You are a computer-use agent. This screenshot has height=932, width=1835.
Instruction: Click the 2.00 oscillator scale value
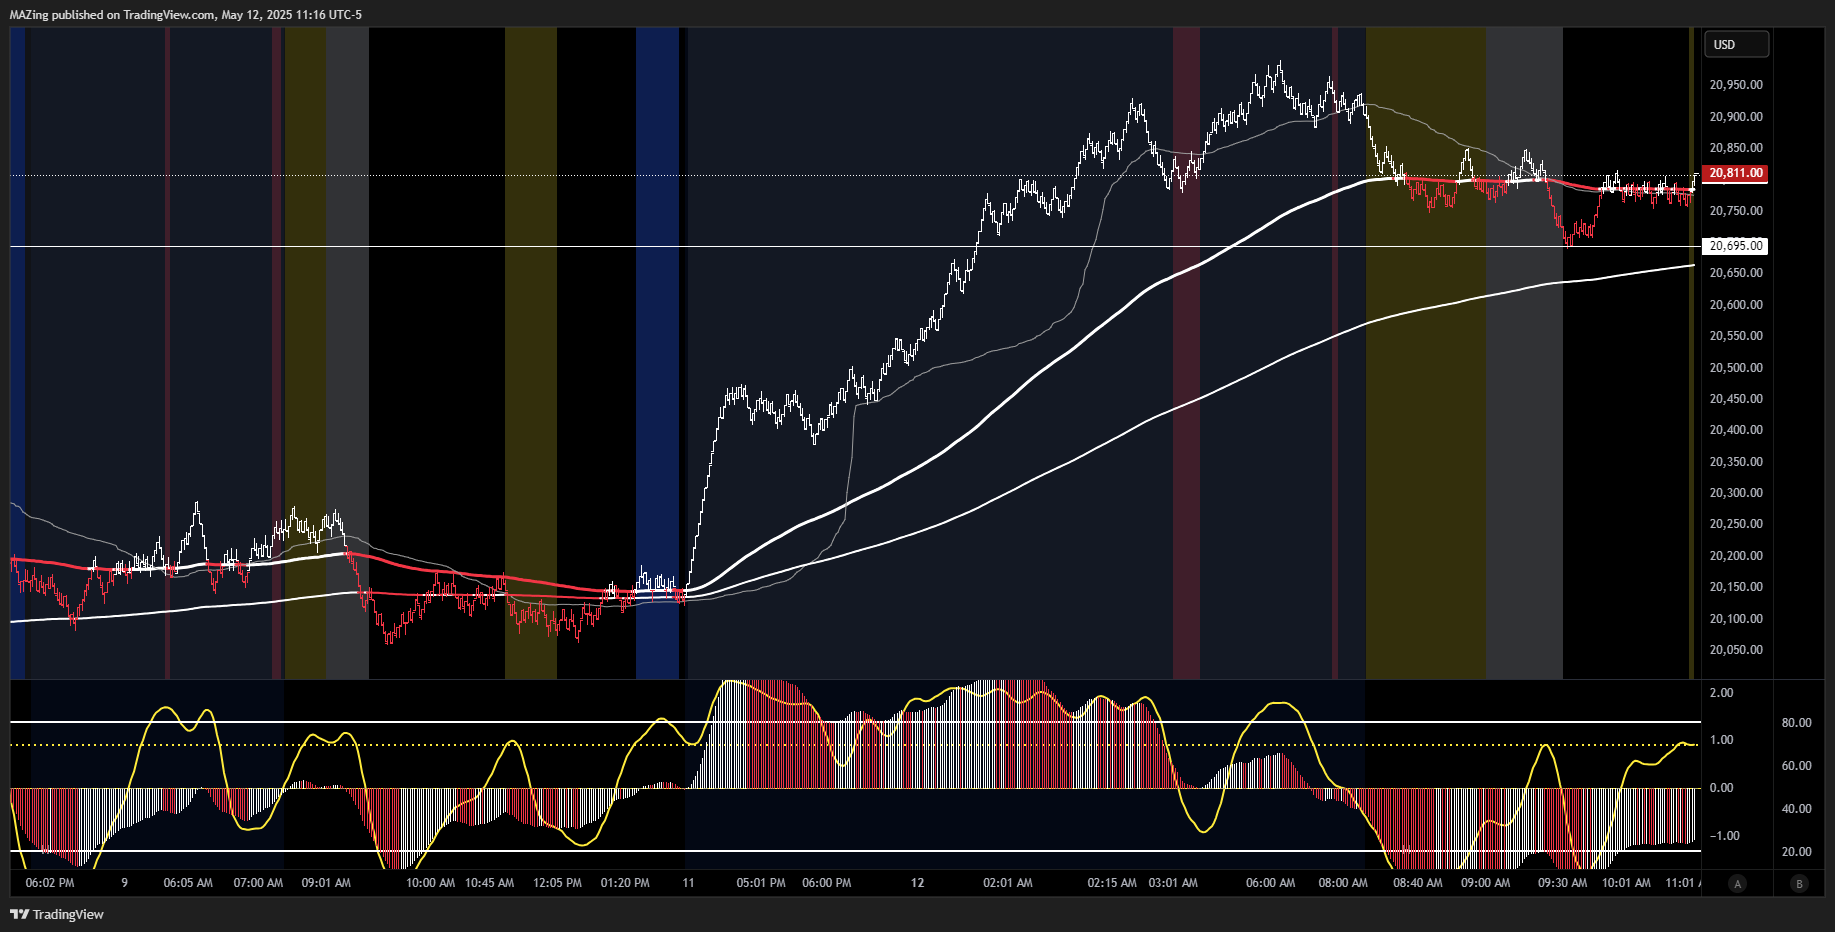[x=1722, y=693]
